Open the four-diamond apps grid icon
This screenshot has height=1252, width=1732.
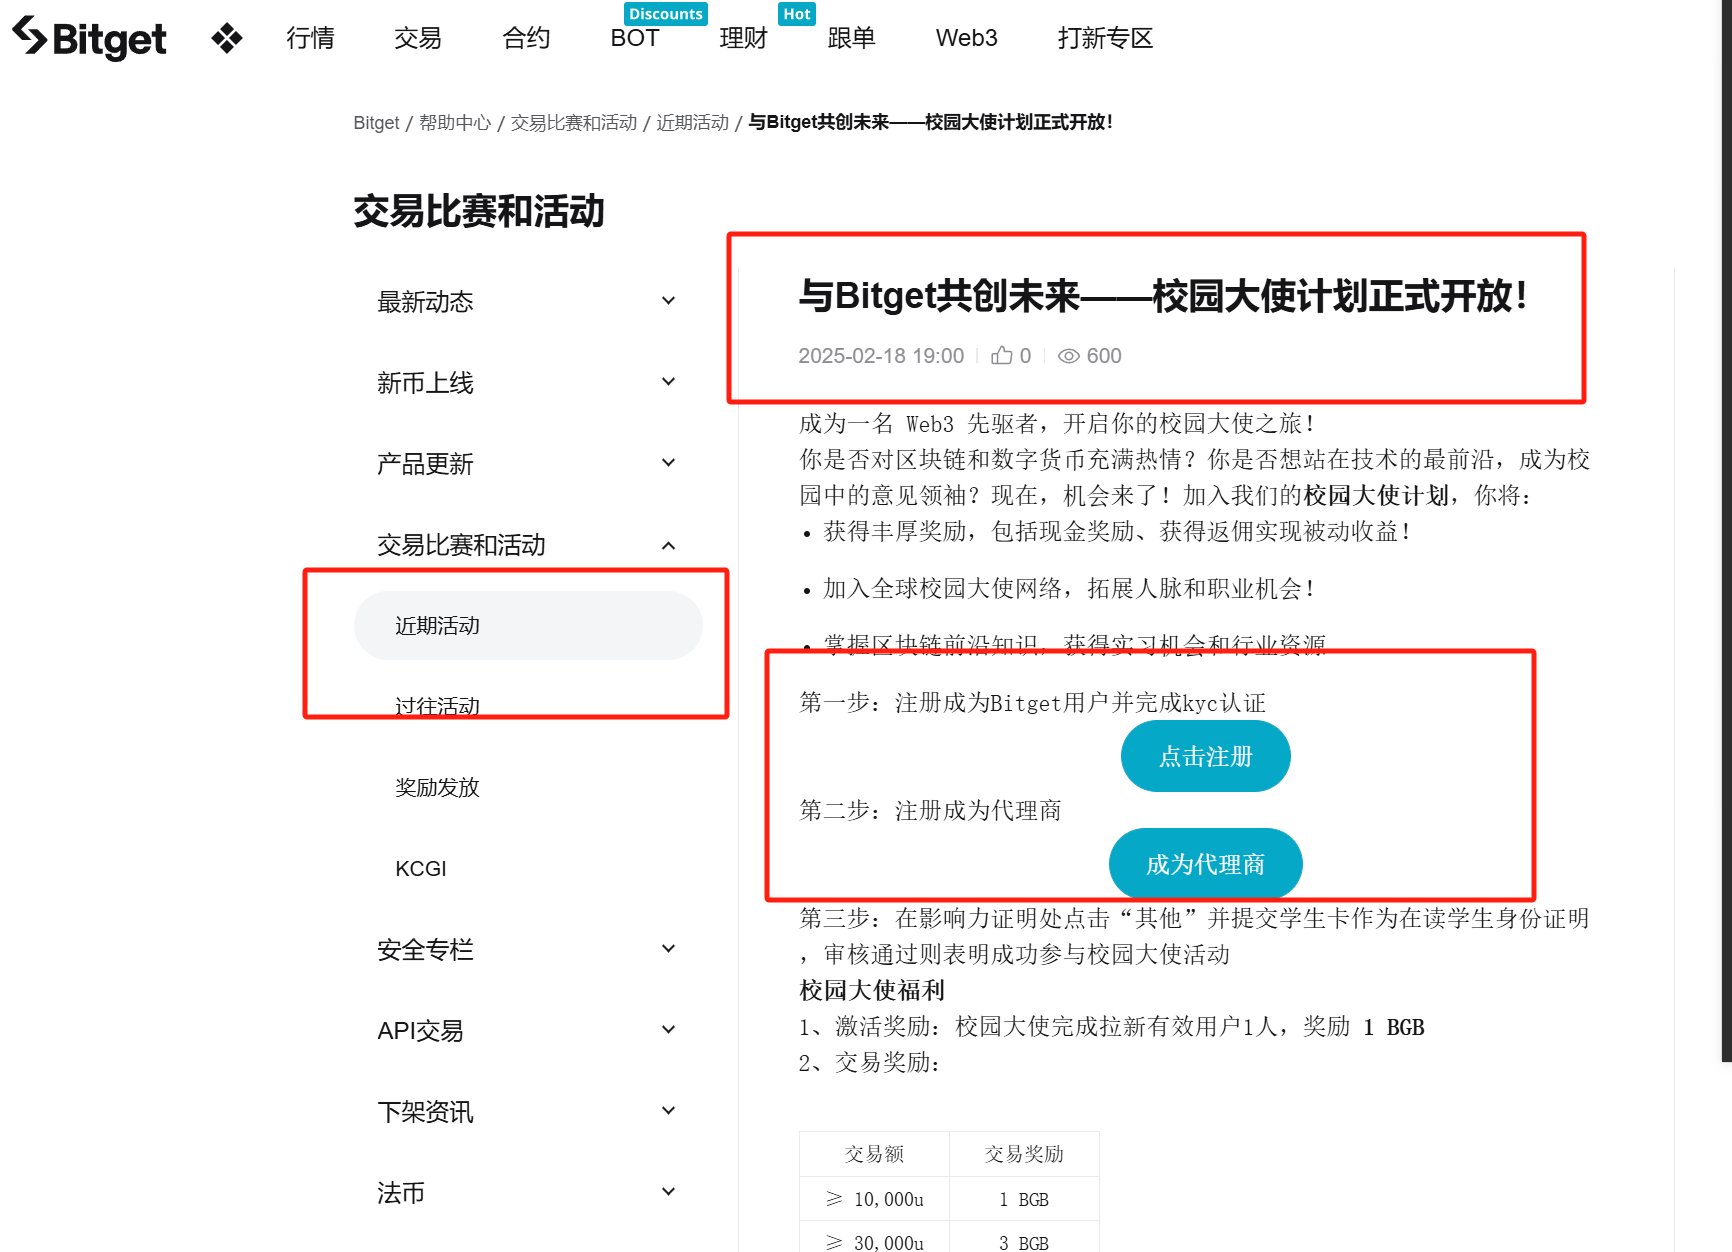(227, 38)
